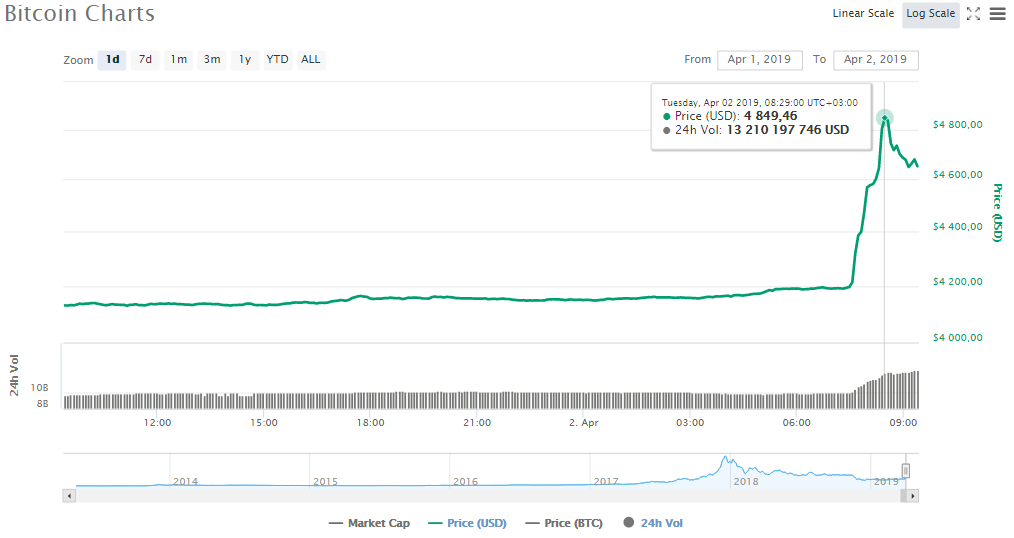The width and height of the screenshot is (1014, 538).
Task: Open the To date field
Action: pos(875,60)
